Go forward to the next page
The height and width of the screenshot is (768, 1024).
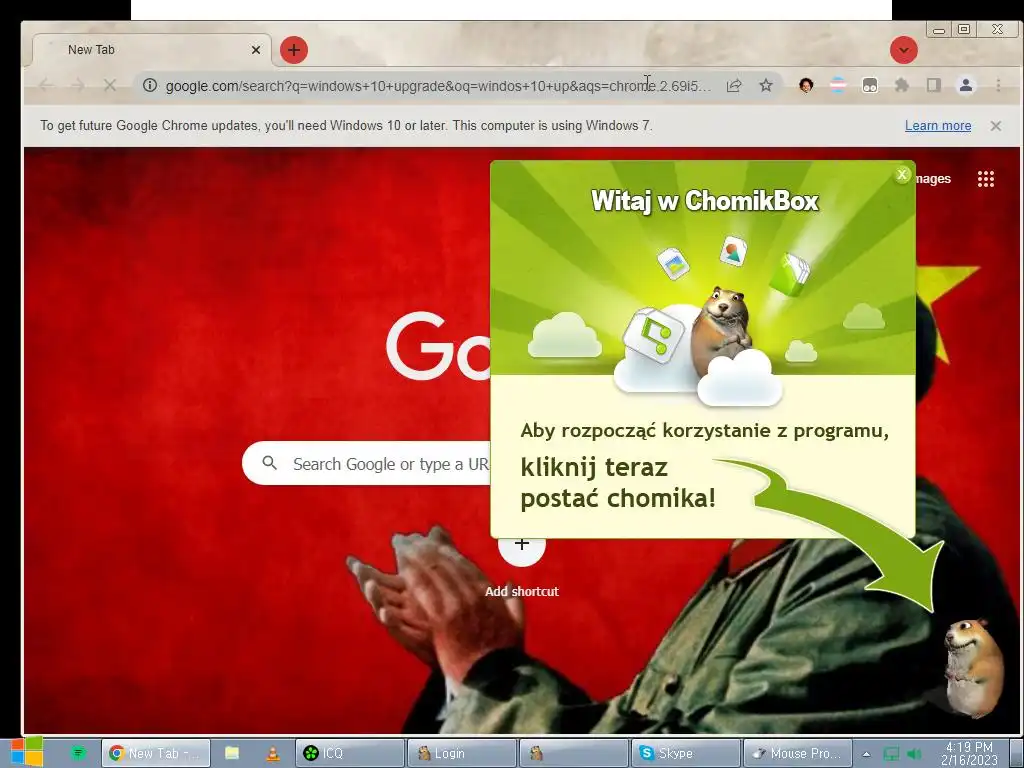78,85
